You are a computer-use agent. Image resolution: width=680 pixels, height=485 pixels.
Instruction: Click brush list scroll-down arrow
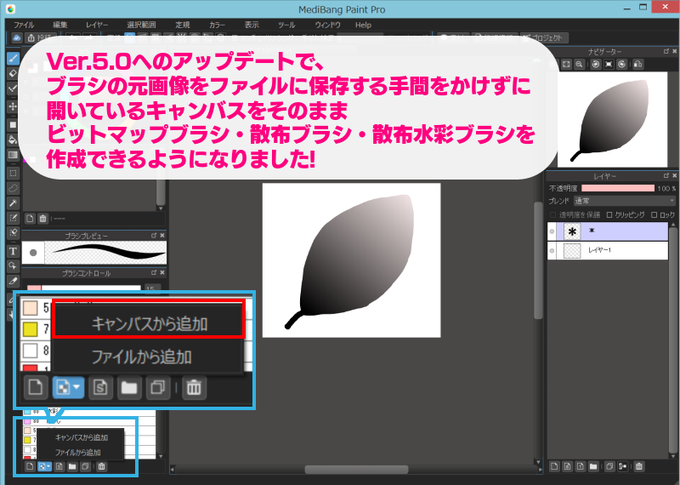[x=161, y=456]
